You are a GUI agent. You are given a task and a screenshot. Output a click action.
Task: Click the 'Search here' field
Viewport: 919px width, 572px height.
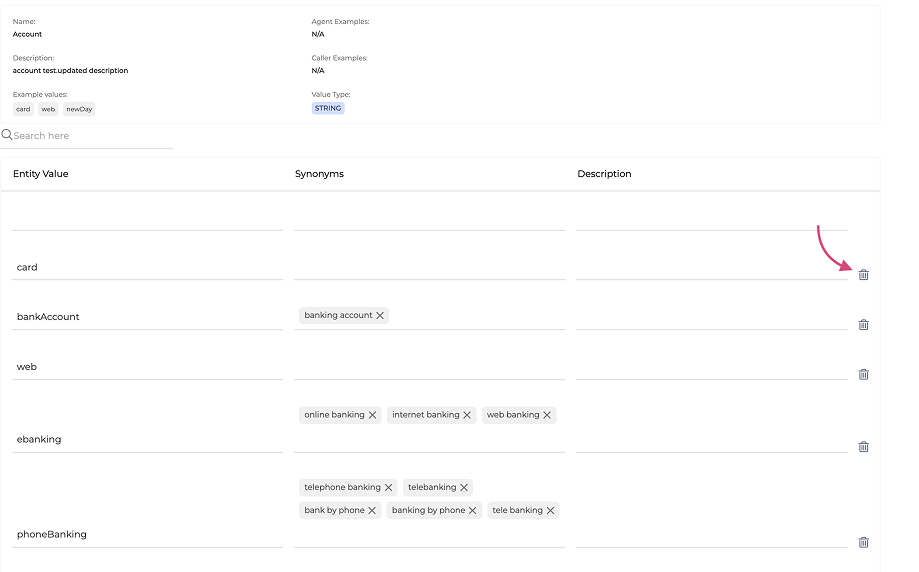(92, 136)
